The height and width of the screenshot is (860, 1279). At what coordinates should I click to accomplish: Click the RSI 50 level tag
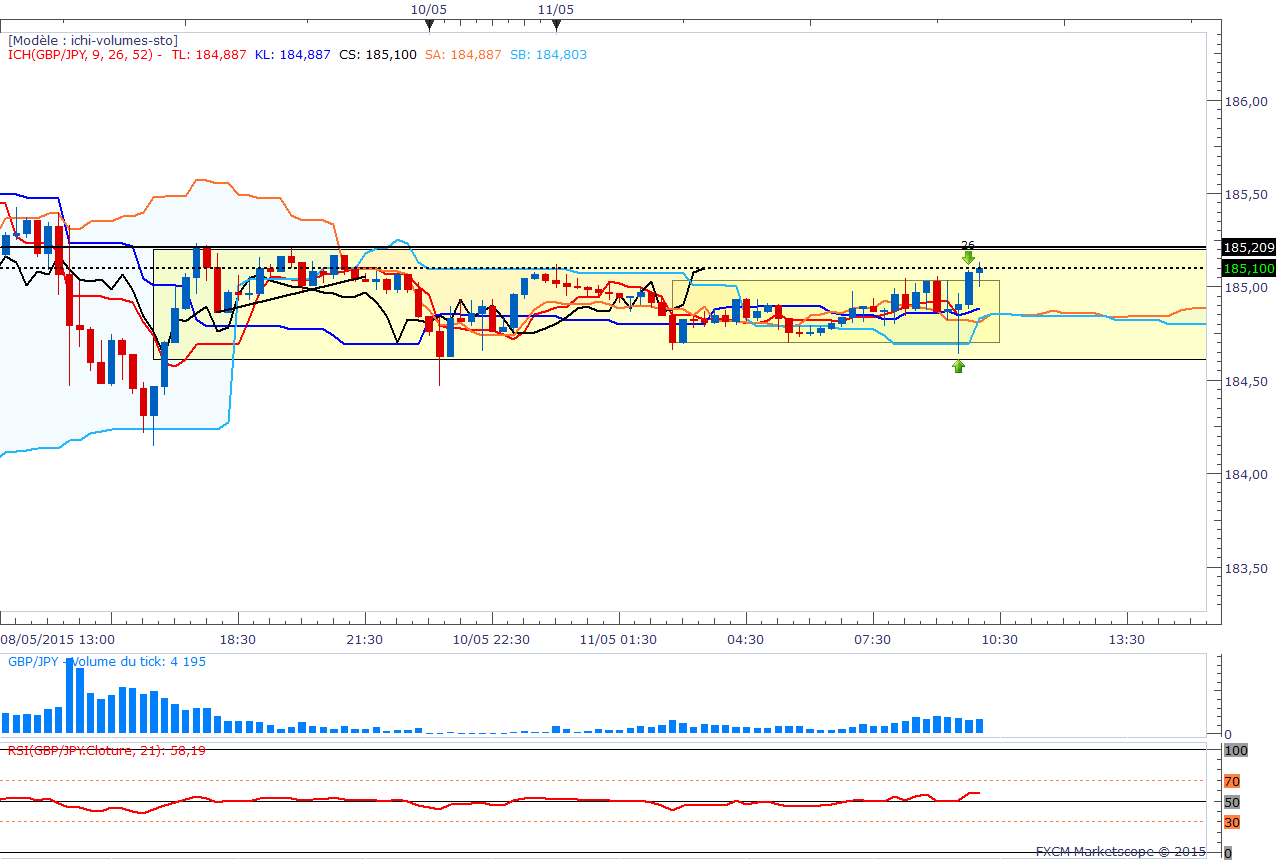[1232, 802]
